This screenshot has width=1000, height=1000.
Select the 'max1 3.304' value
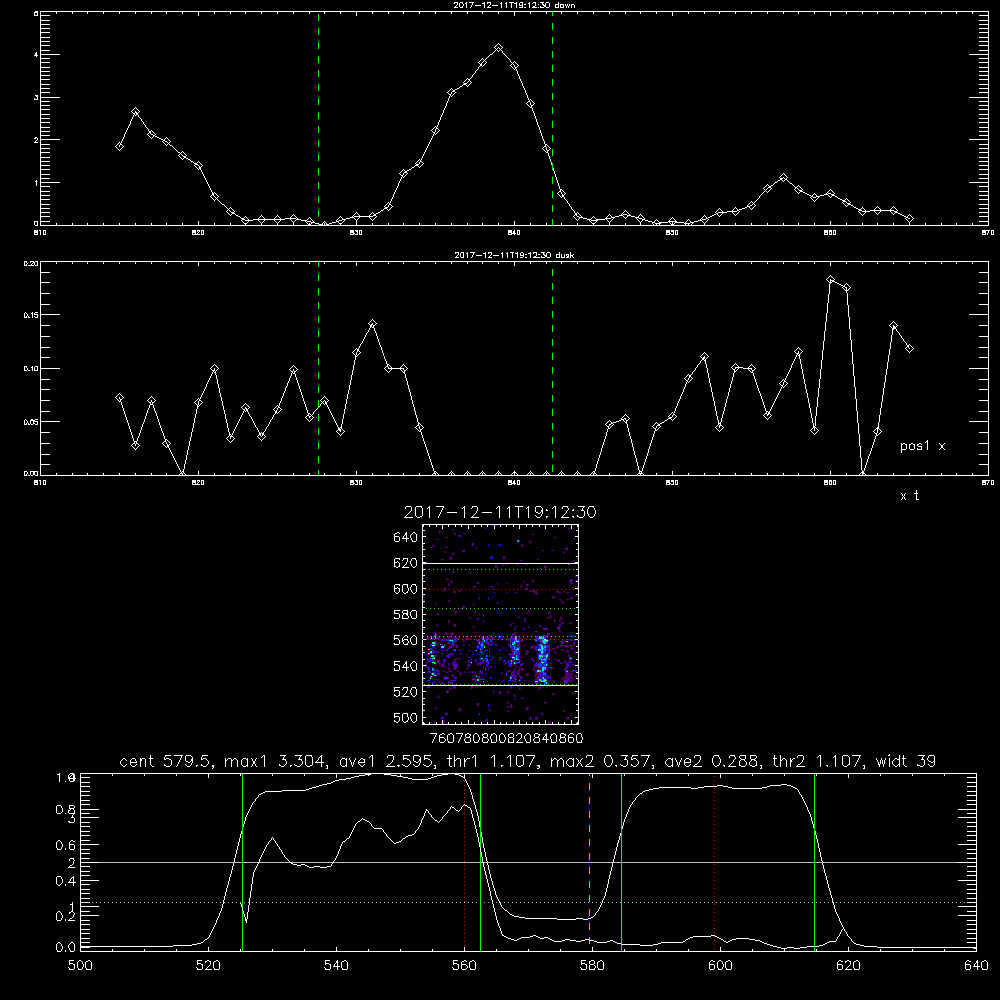[278, 761]
